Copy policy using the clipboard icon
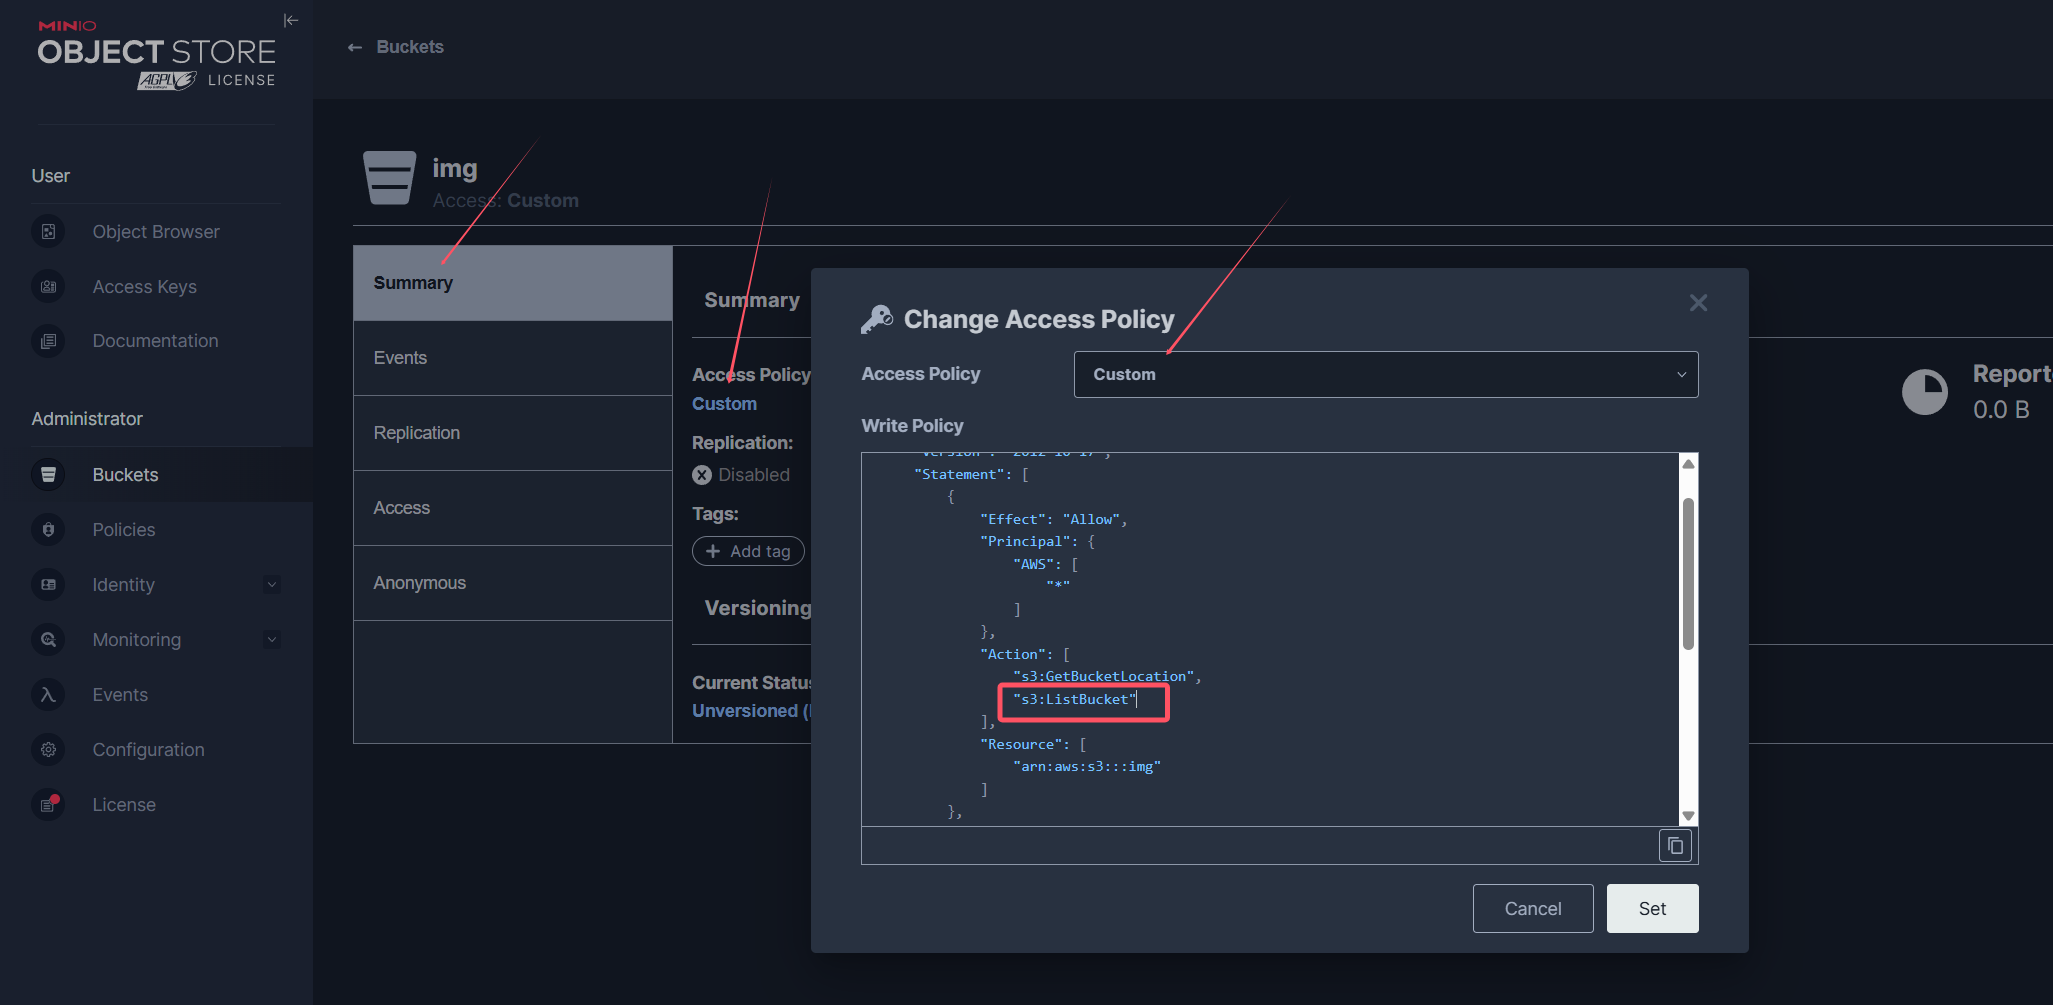The width and height of the screenshot is (2053, 1005). click(1675, 846)
